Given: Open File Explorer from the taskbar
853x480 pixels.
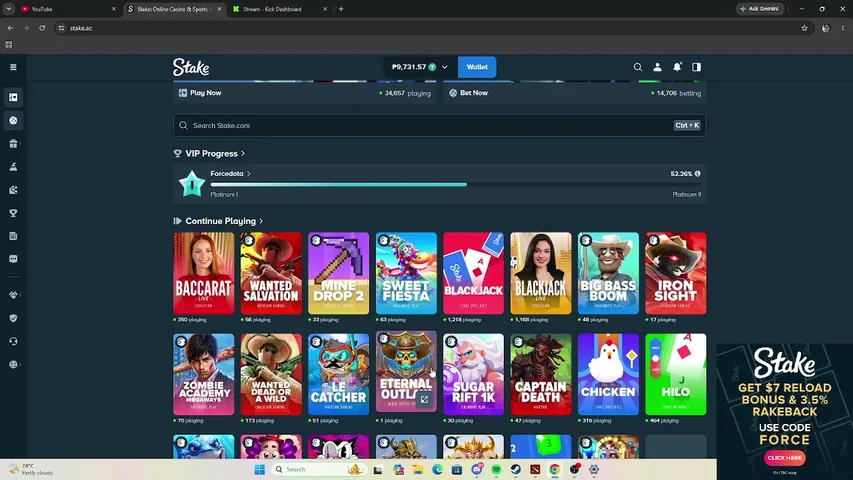Looking at the screenshot, I should pos(417,469).
